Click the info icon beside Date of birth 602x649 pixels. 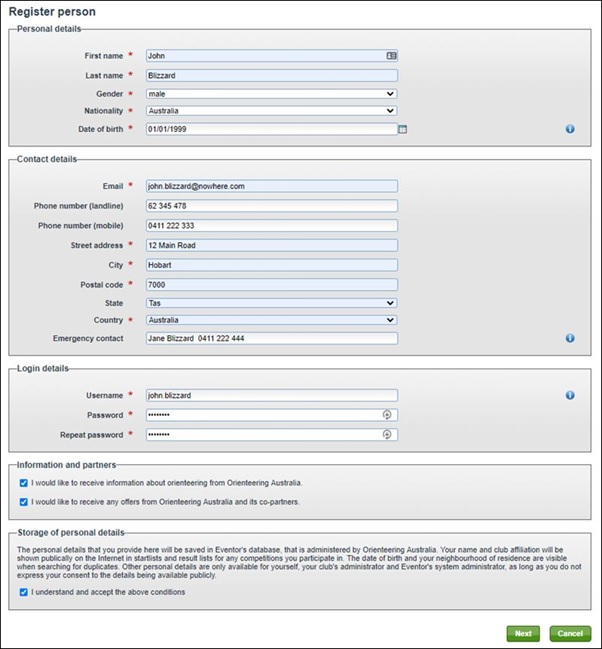[570, 129]
